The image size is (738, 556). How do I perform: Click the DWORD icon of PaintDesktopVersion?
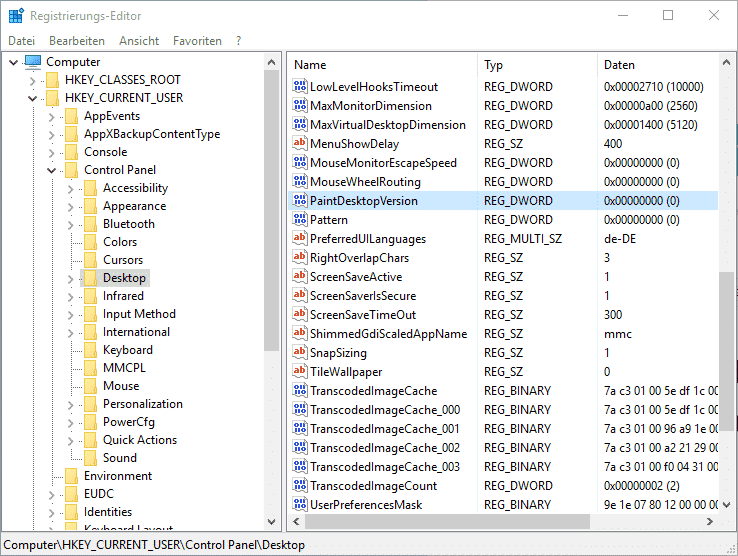(x=300, y=201)
